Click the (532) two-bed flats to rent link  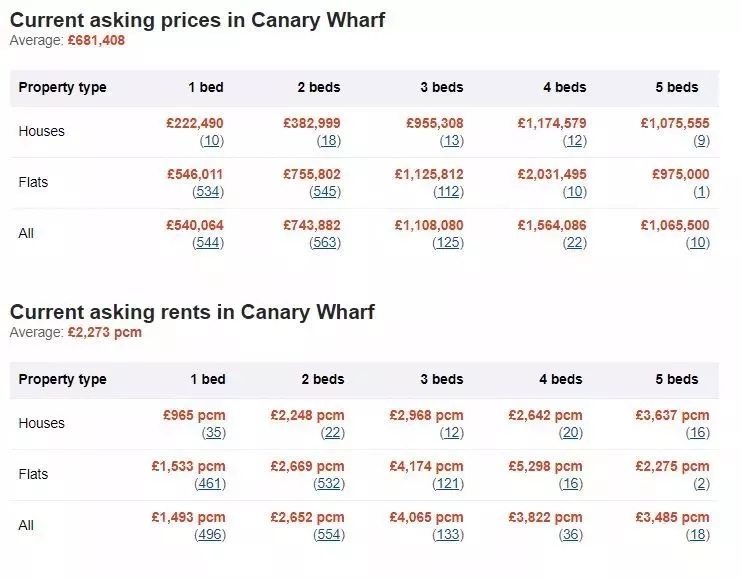click(329, 484)
